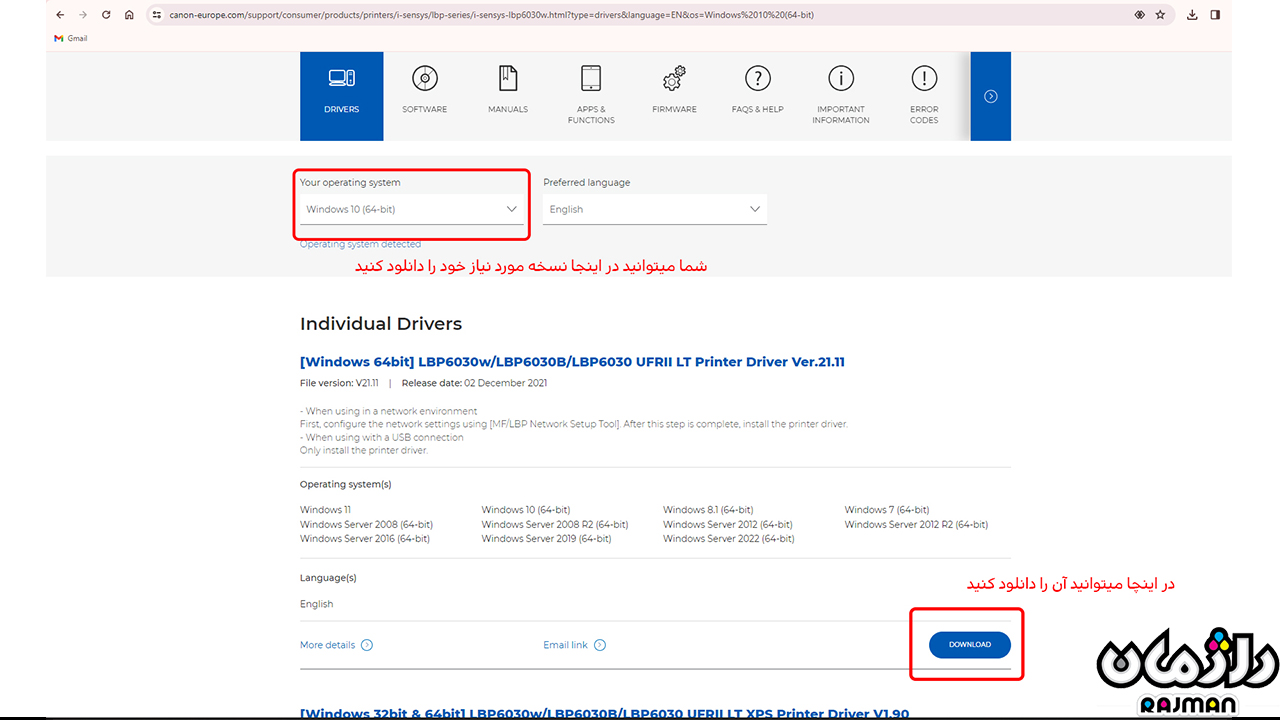Click the browser forward arrow
1280x720 pixels.
pos(83,15)
